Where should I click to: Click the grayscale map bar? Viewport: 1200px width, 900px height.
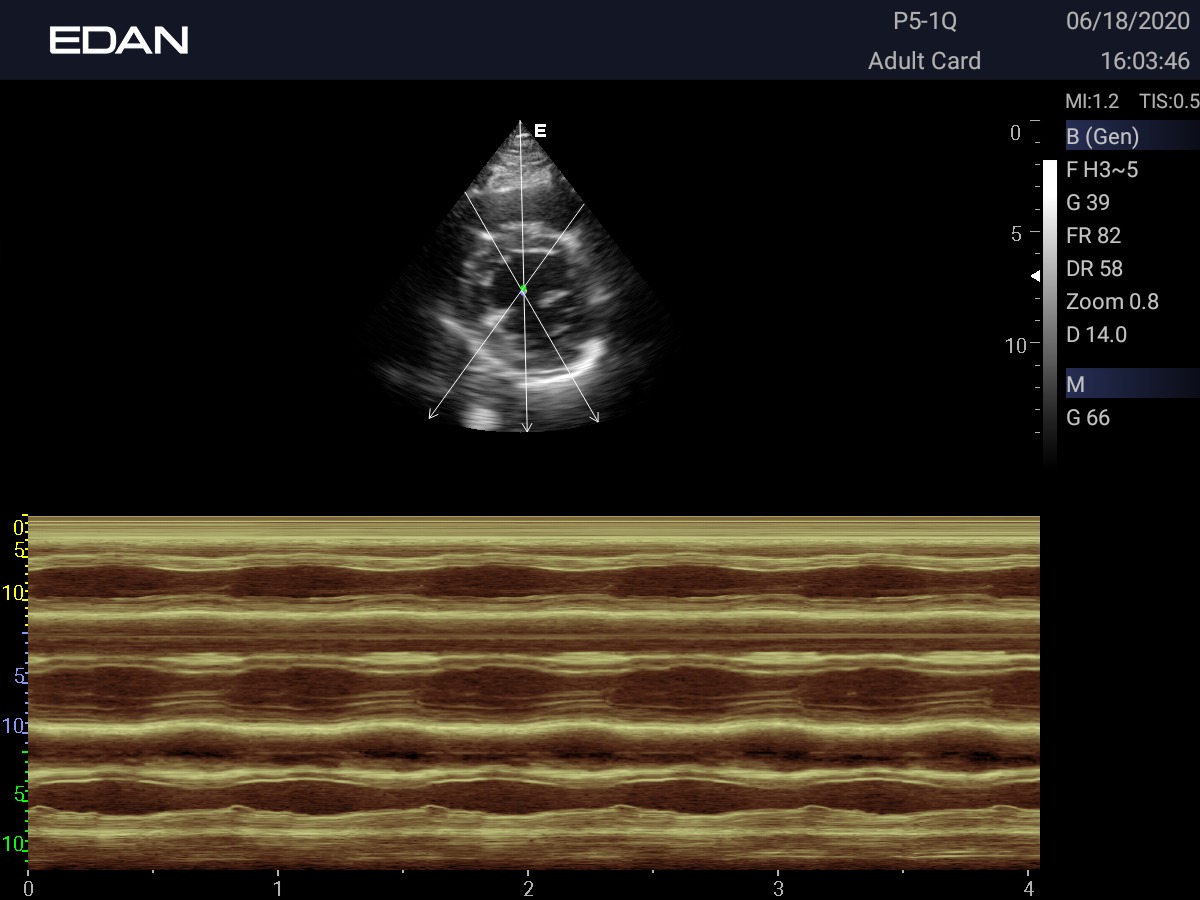1049,310
